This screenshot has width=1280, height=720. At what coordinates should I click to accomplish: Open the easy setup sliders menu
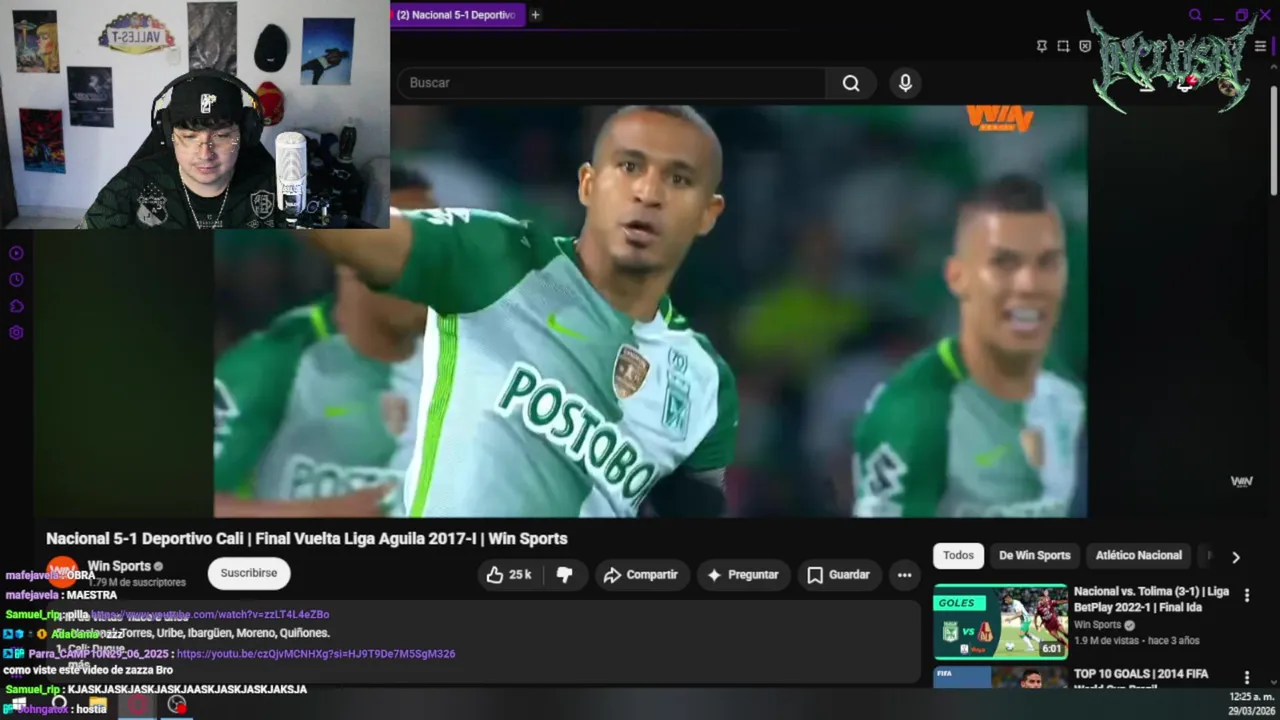coord(1260,46)
